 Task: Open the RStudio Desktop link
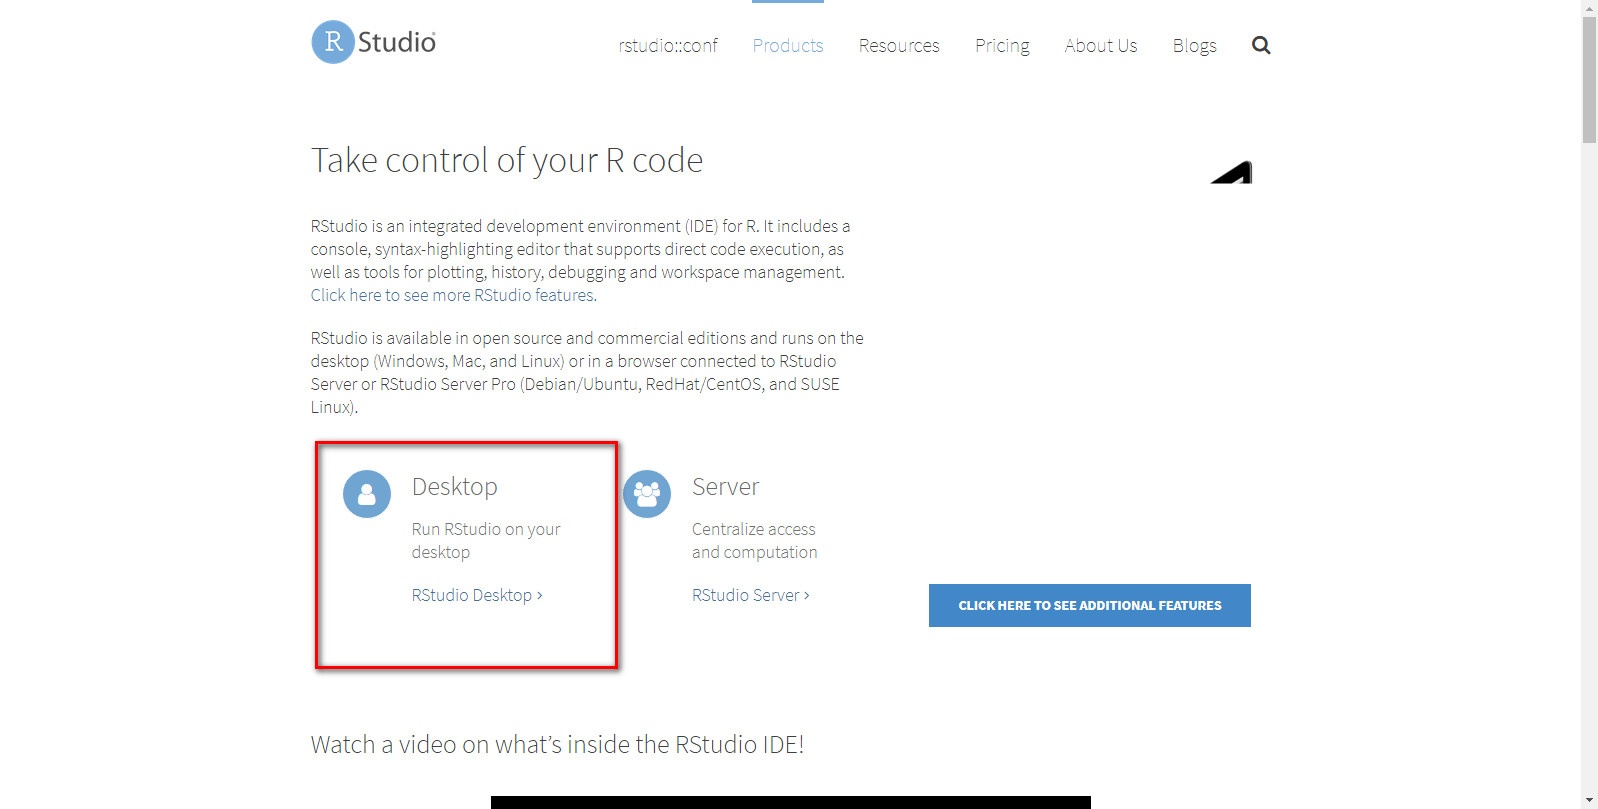(x=477, y=595)
